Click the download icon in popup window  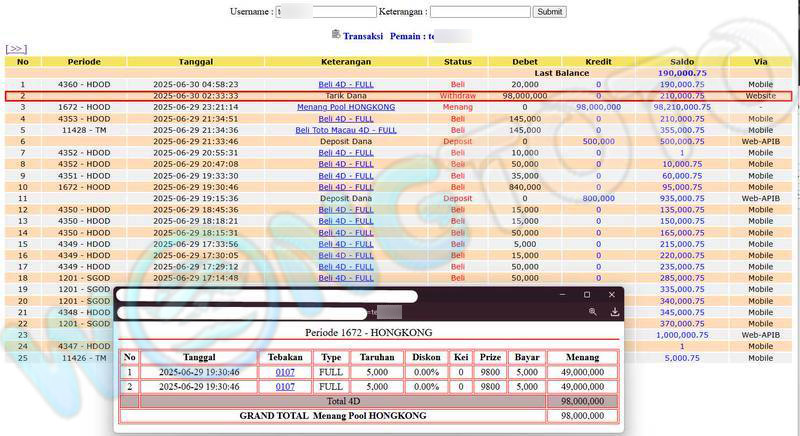coord(614,312)
